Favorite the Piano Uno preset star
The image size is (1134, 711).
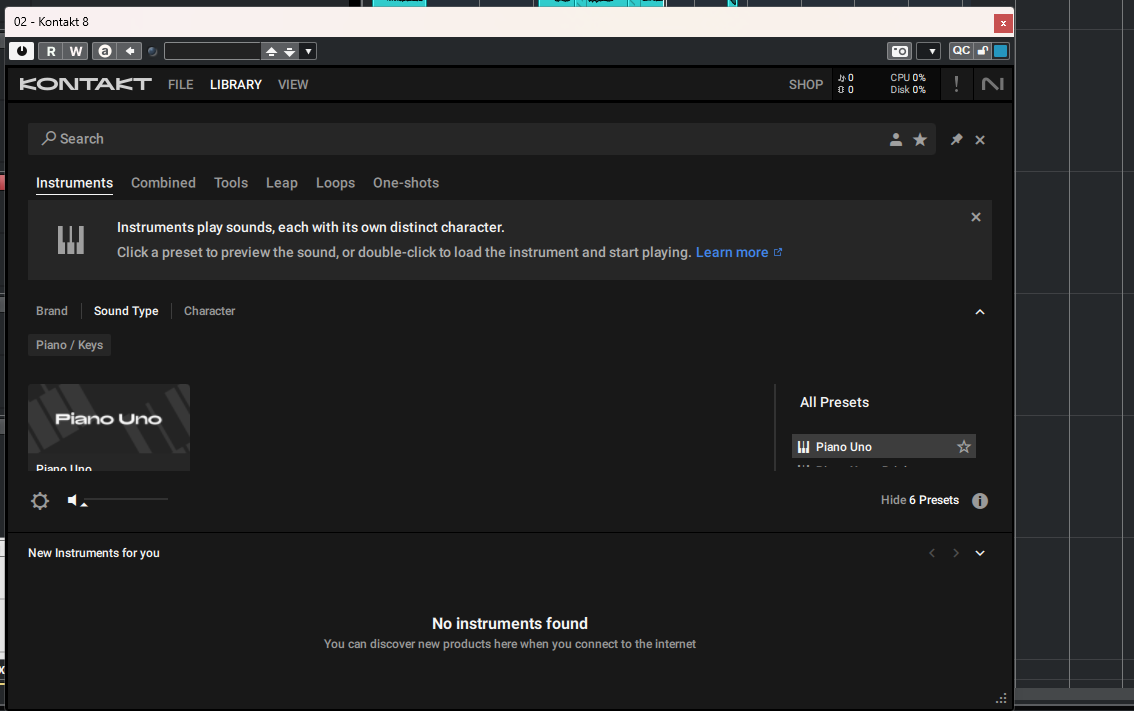pyautogui.click(x=963, y=447)
